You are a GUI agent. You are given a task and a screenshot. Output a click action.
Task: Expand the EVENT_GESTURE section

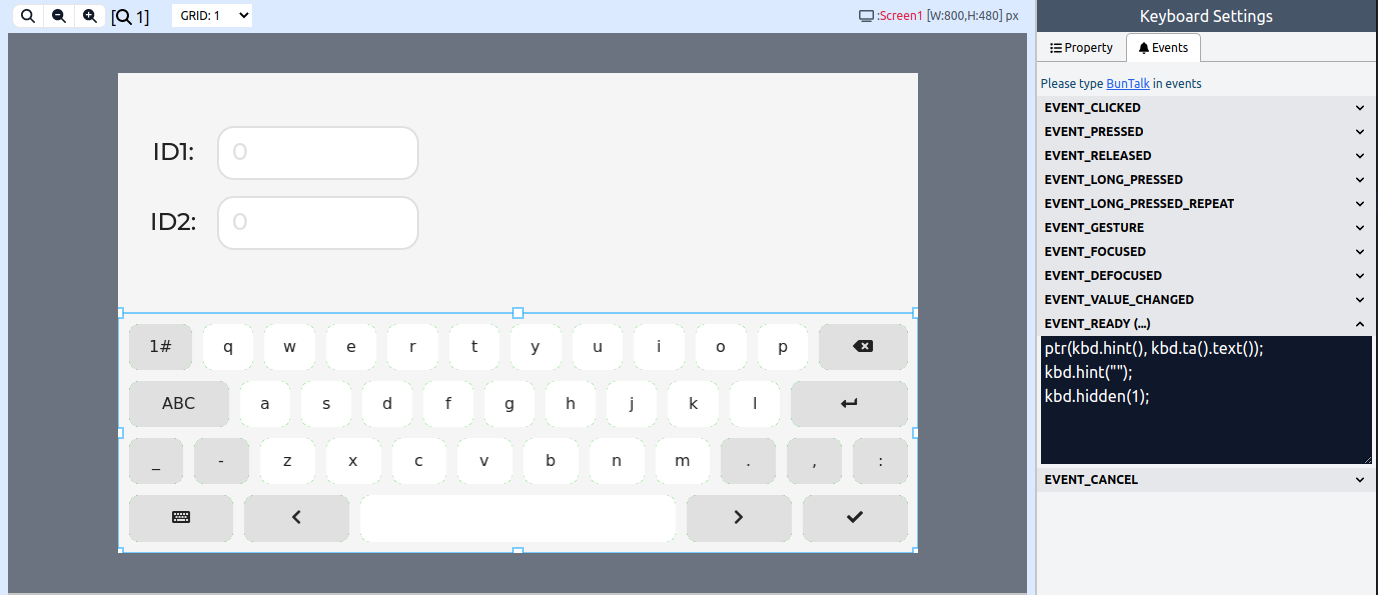click(1204, 228)
